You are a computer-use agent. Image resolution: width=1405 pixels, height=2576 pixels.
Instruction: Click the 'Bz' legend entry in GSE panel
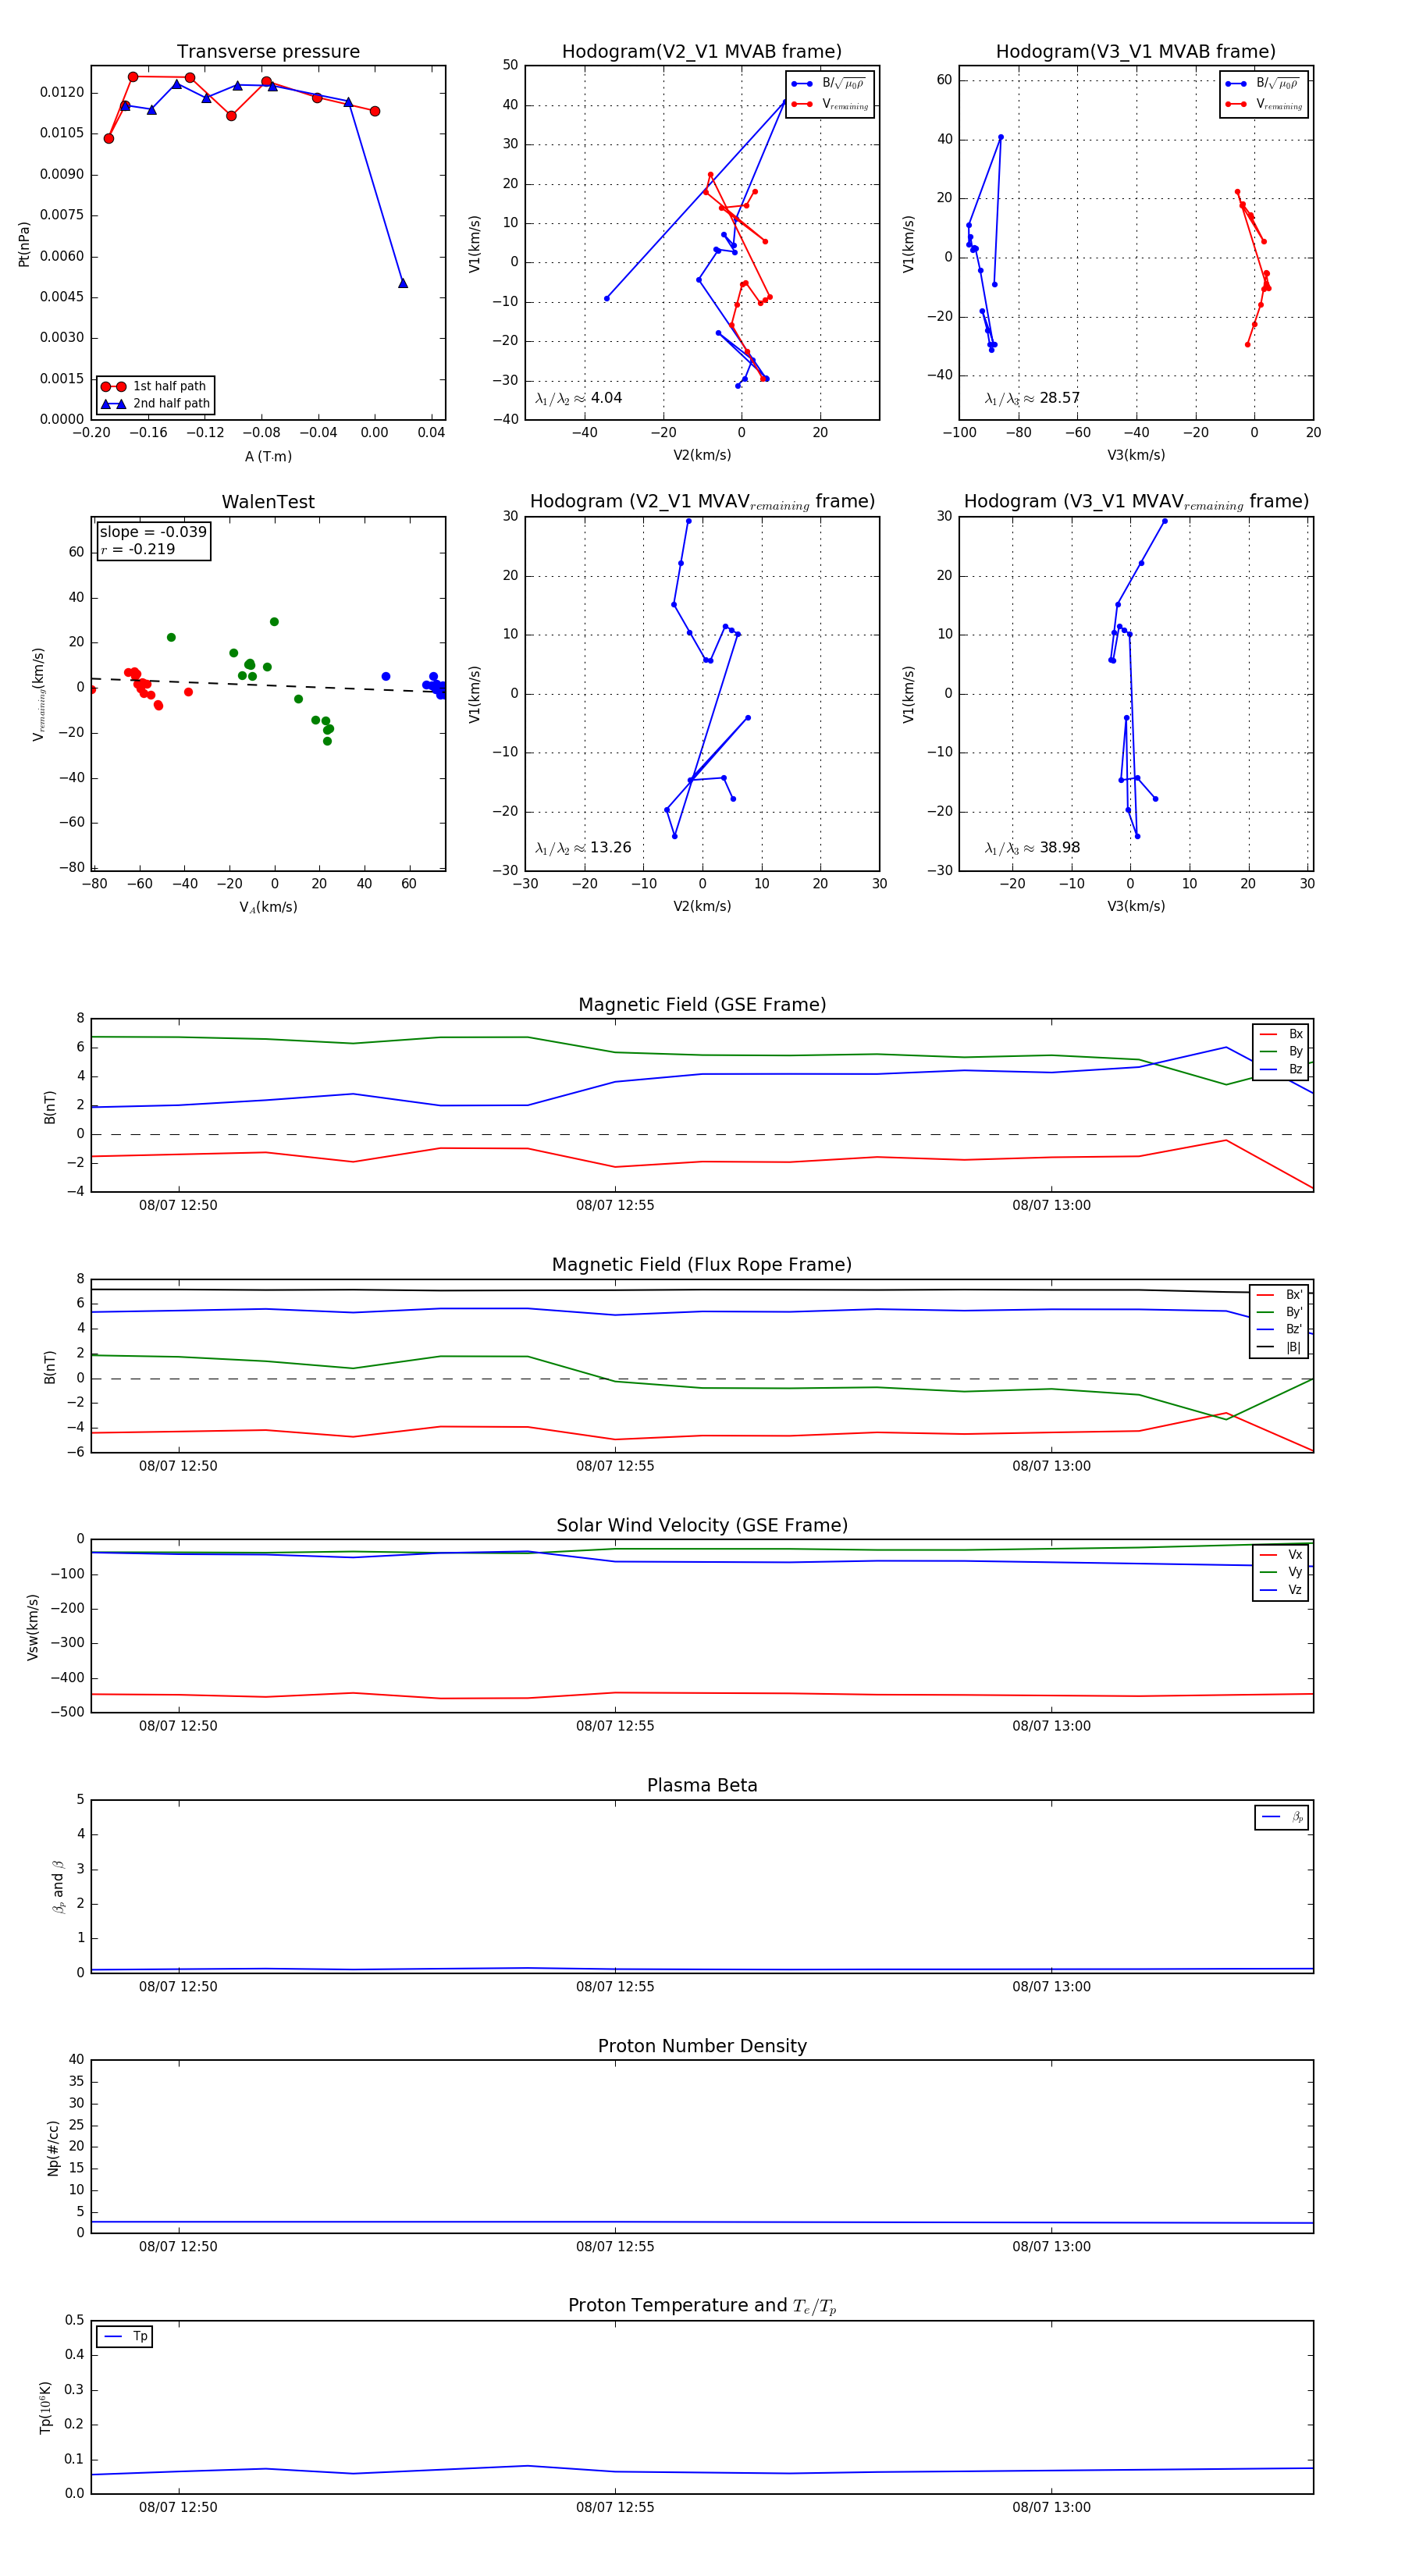pyautogui.click(x=1281, y=1069)
